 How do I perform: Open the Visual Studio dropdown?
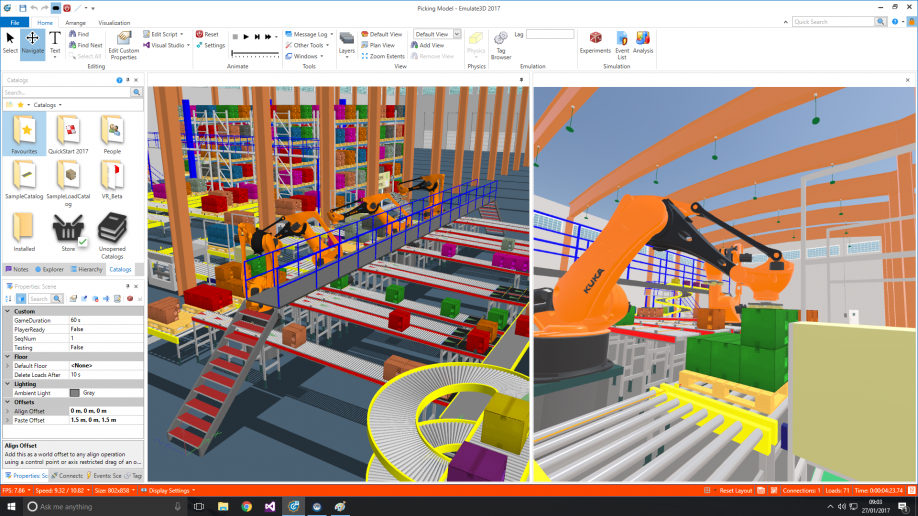[x=166, y=45]
